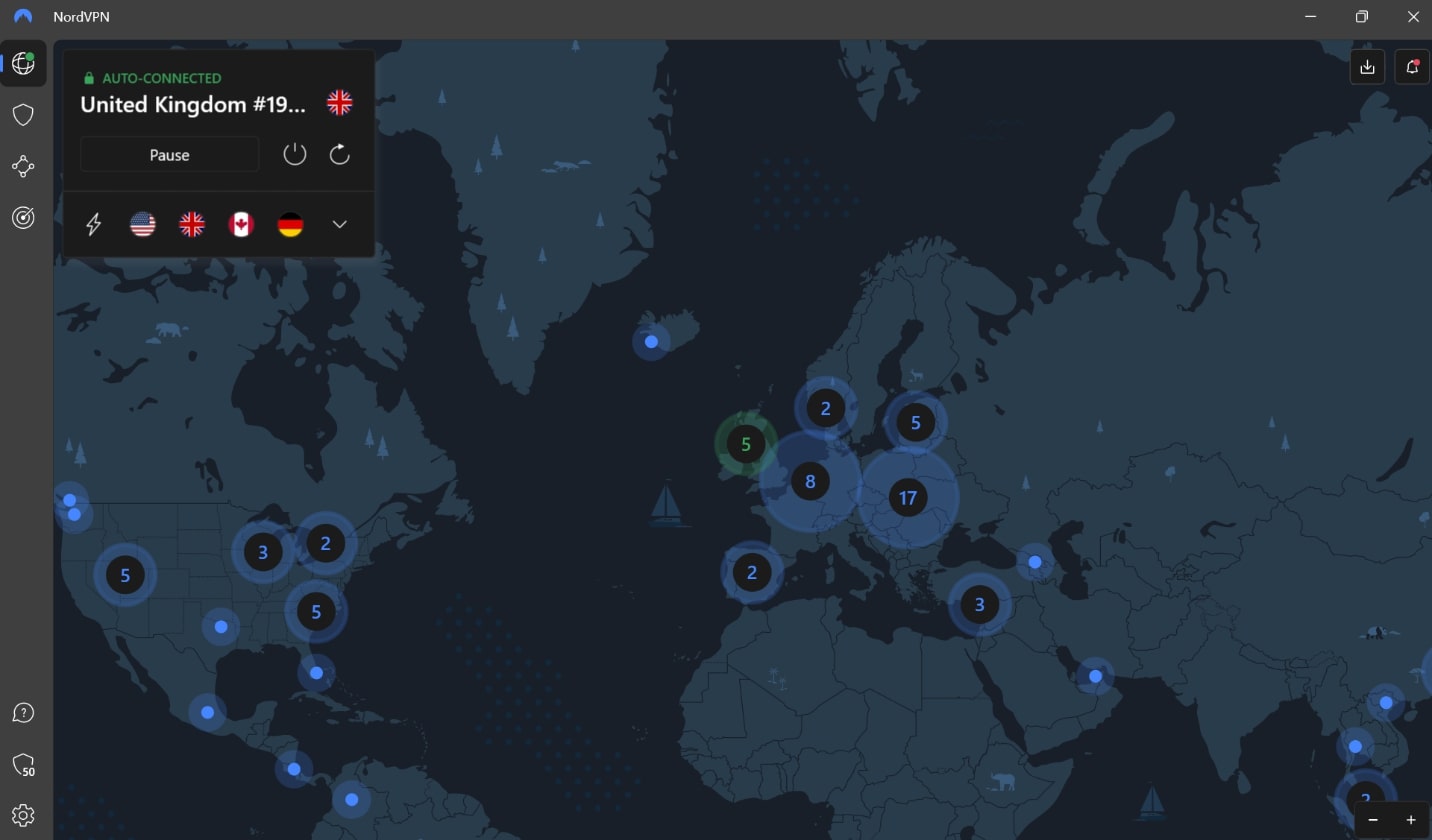1432x840 pixels.
Task: Select the Costa Rica server dot
Action: [x=293, y=769]
